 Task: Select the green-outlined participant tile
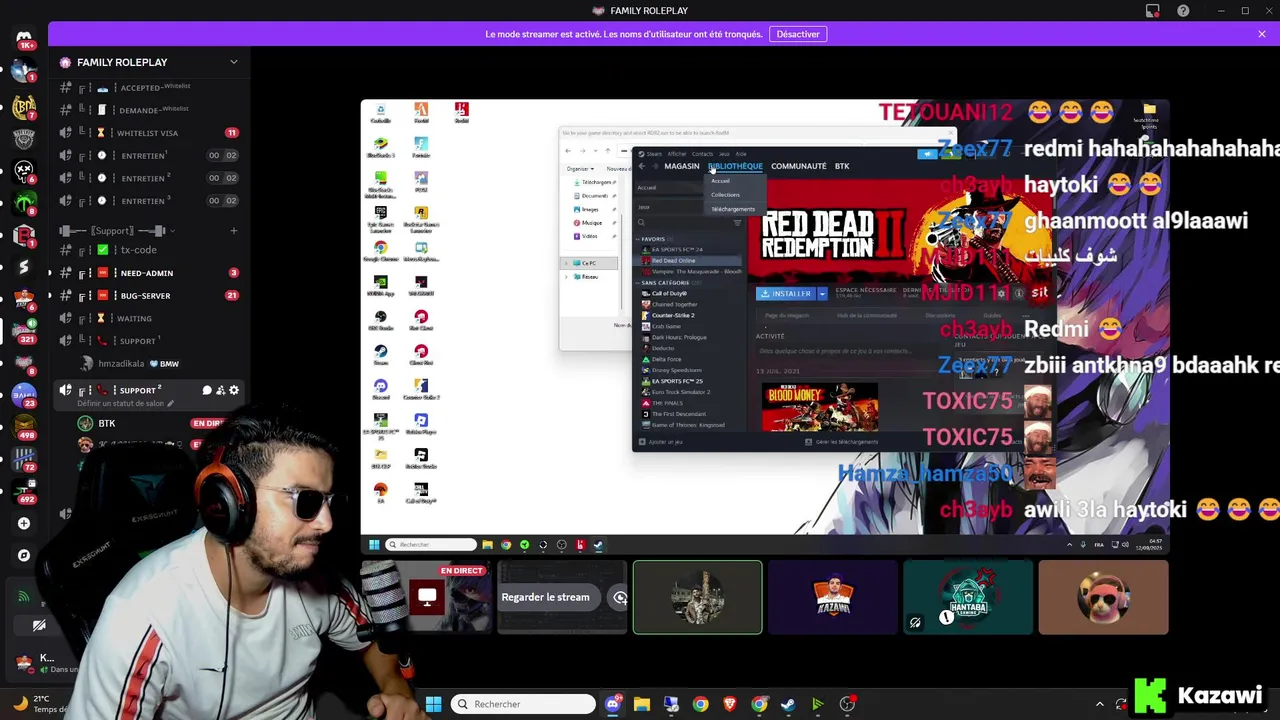point(697,597)
